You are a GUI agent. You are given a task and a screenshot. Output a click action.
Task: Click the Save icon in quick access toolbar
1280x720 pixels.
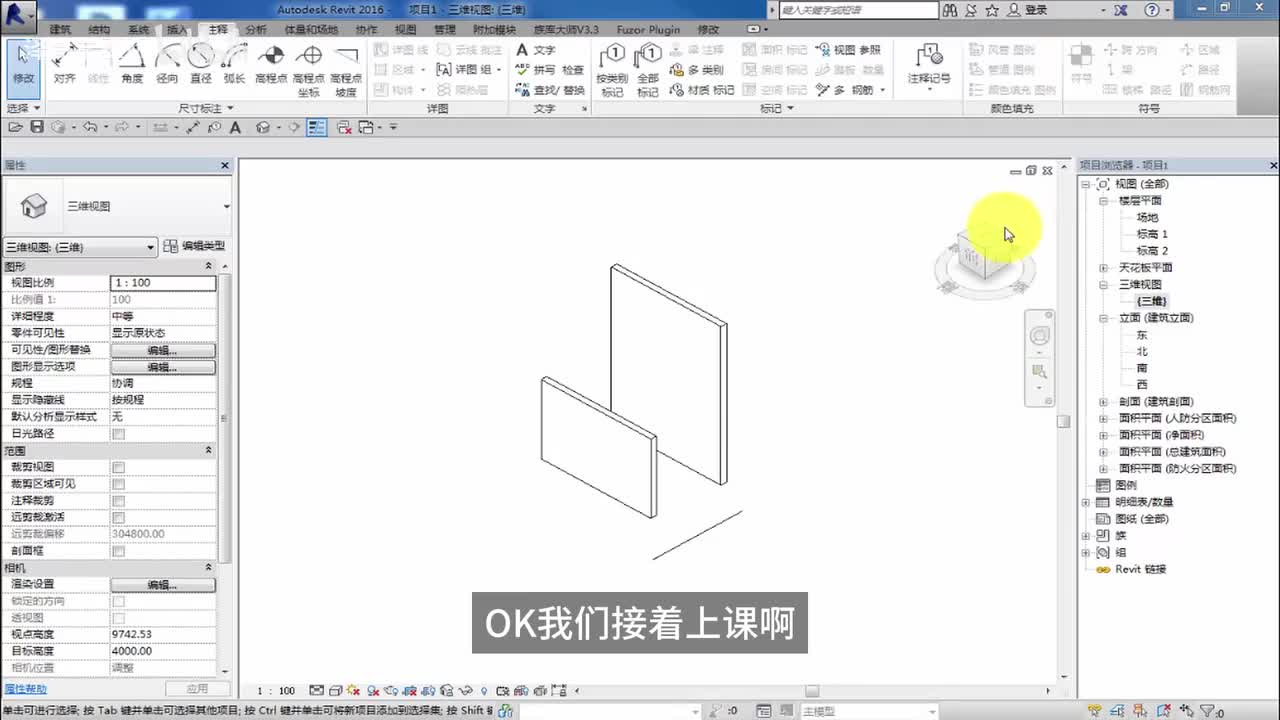point(37,127)
